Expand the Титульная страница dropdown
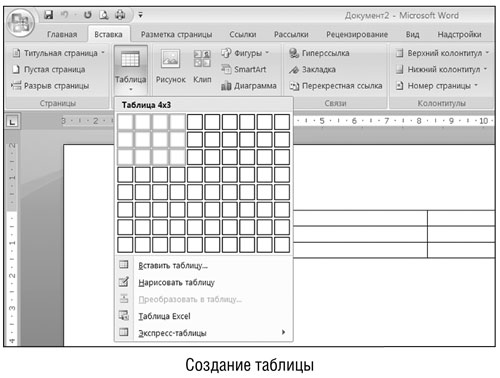 click(103, 53)
